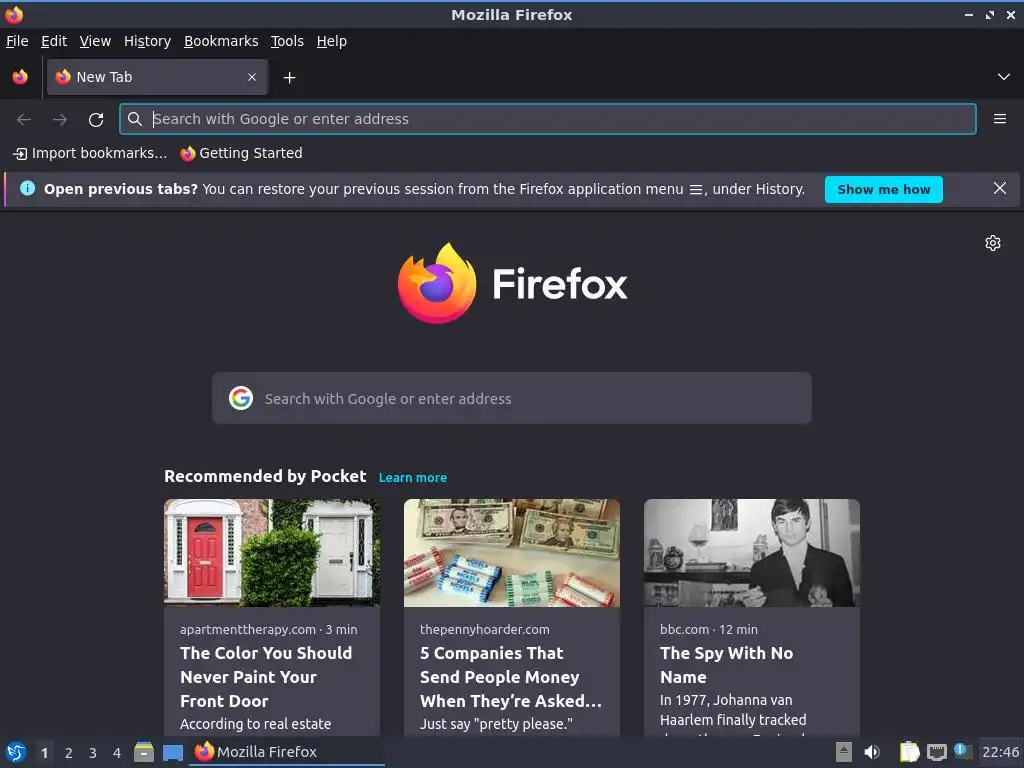
Task: Click the Firefox icon in title bar
Action: coord(14,14)
